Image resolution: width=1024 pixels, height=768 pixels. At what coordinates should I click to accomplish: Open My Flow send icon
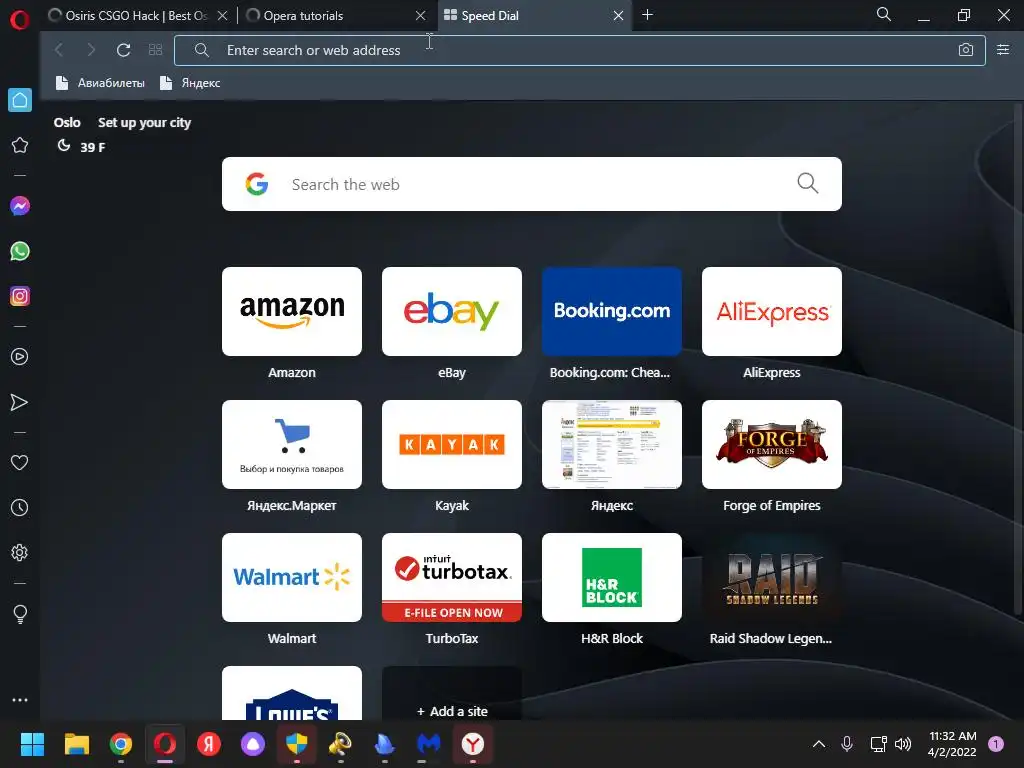(20, 402)
